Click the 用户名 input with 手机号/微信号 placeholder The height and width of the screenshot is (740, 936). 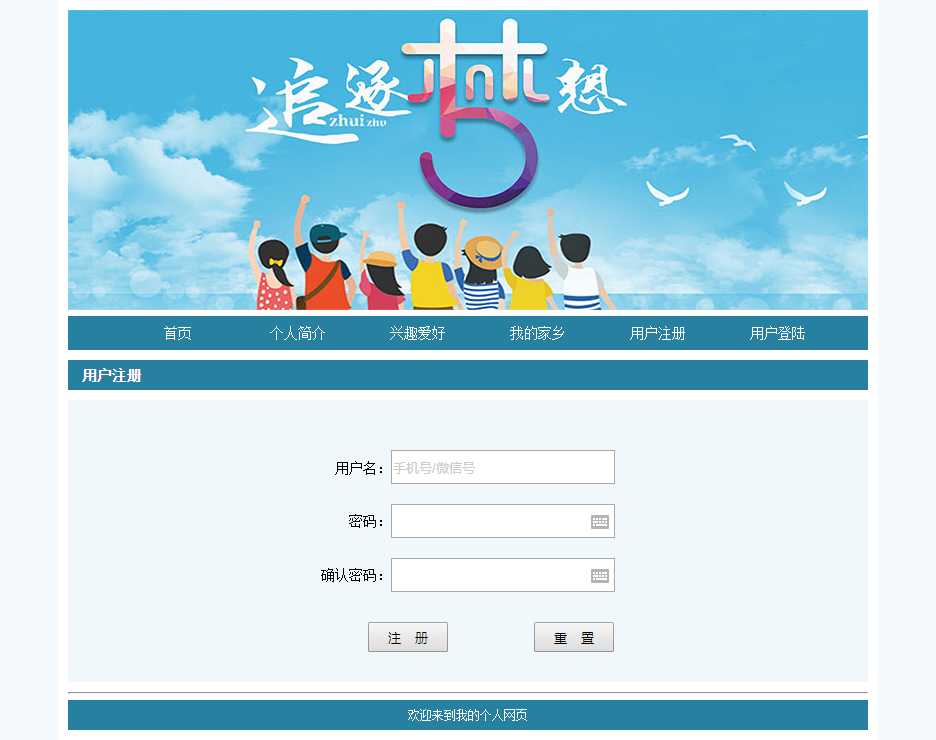tap(503, 467)
